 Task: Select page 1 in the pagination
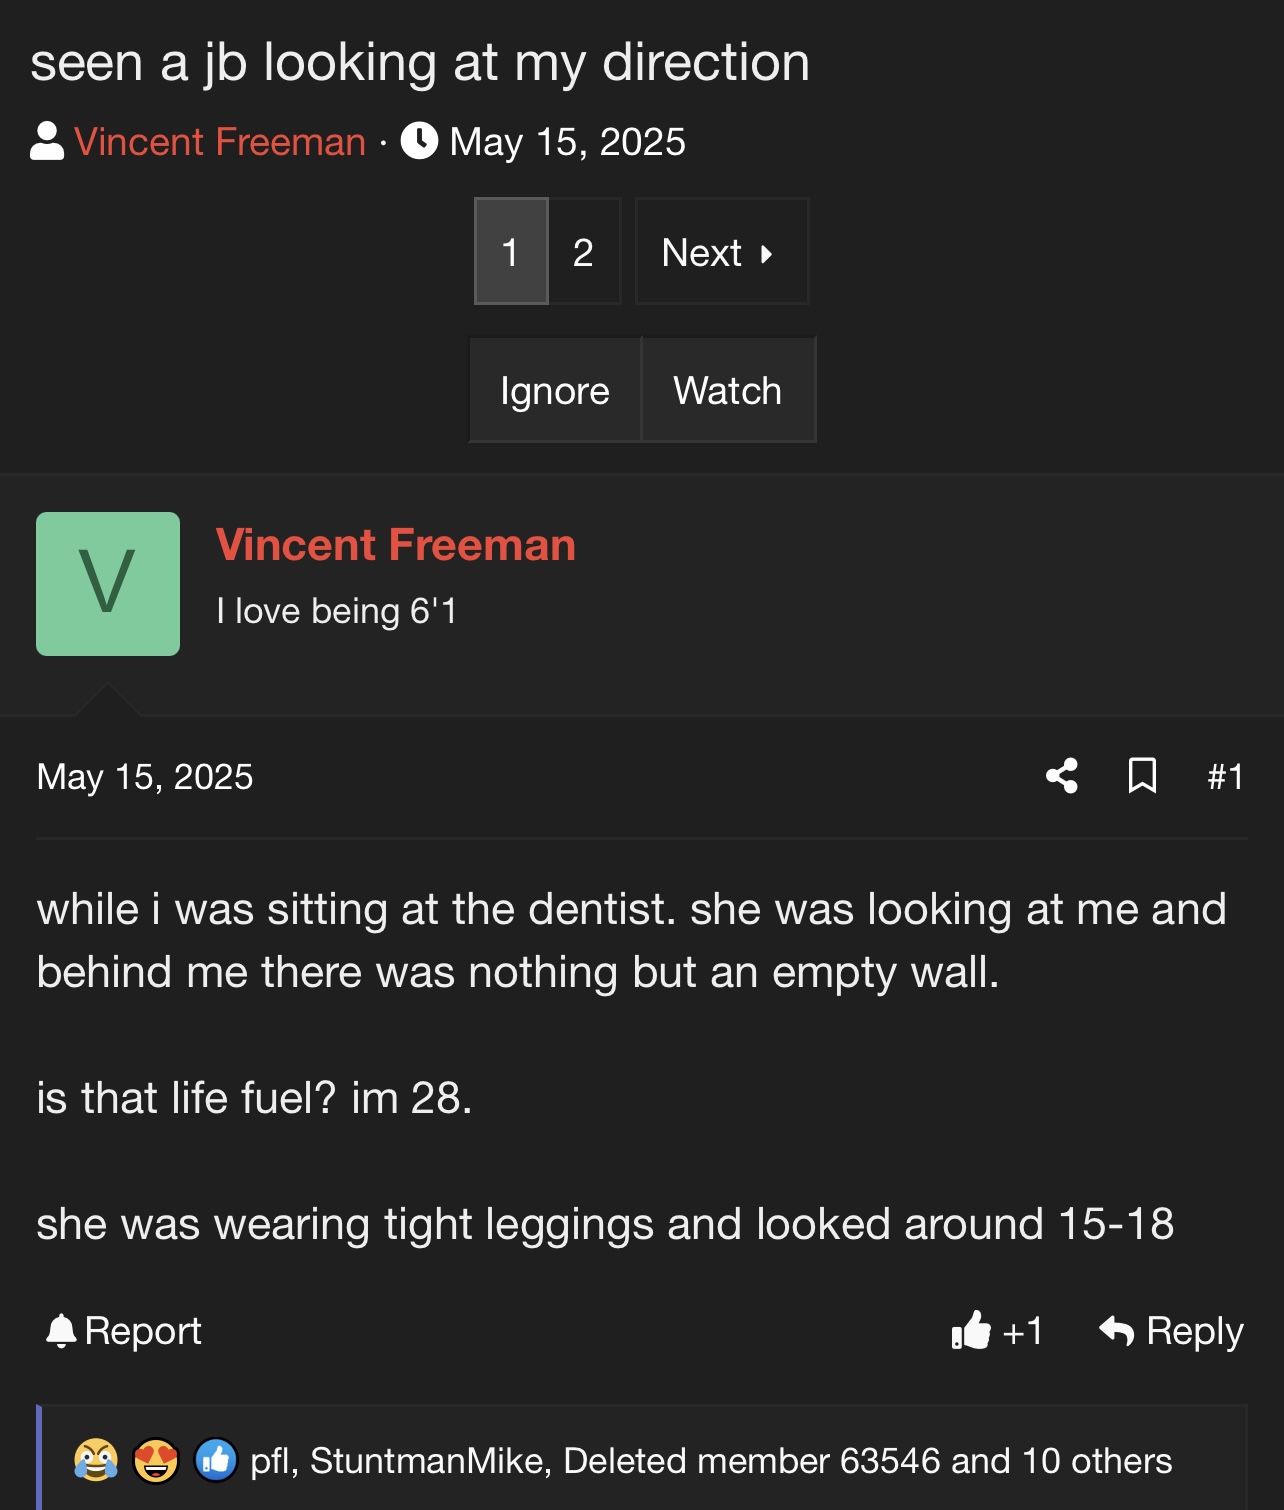(511, 251)
